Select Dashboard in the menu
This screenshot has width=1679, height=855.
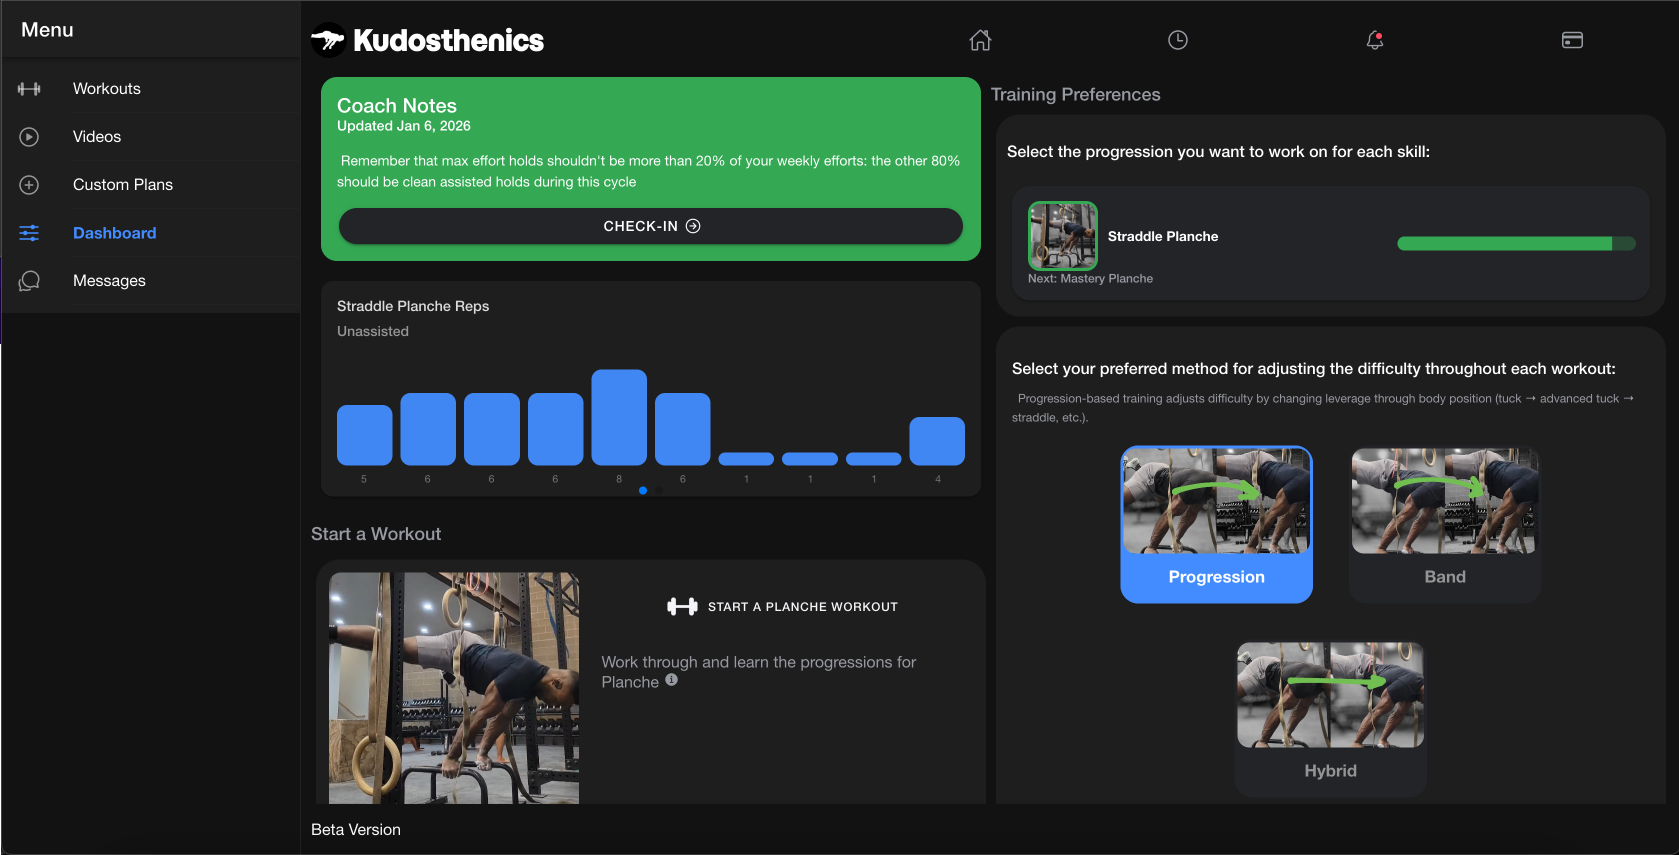[x=151, y=233]
